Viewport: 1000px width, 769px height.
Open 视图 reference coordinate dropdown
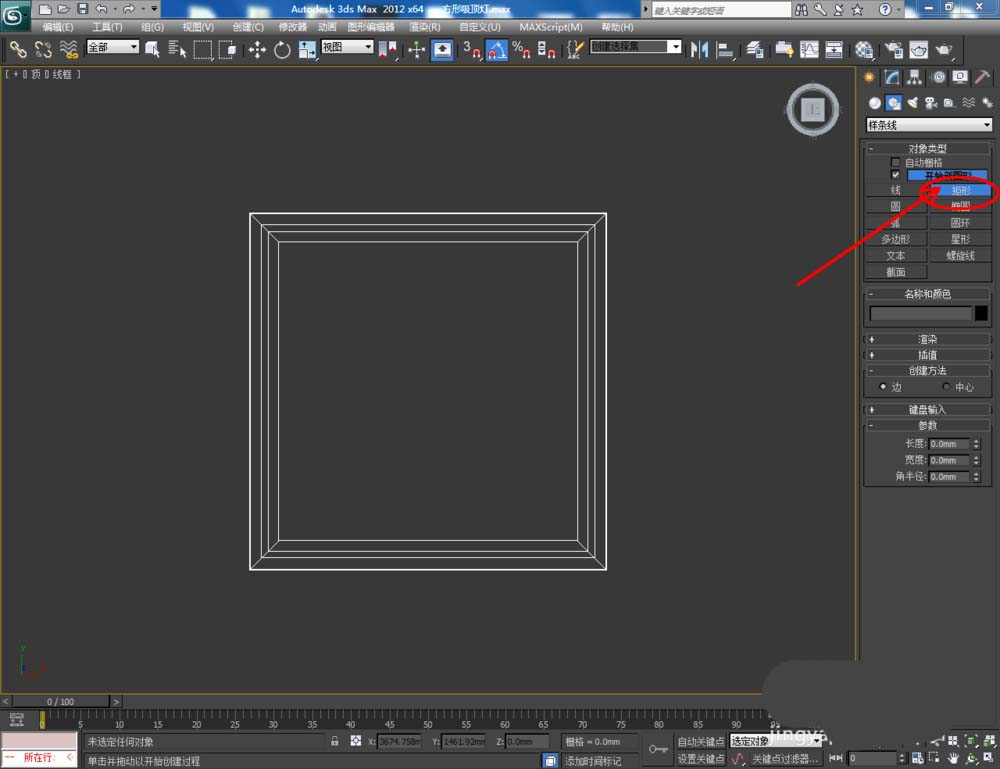click(347, 47)
